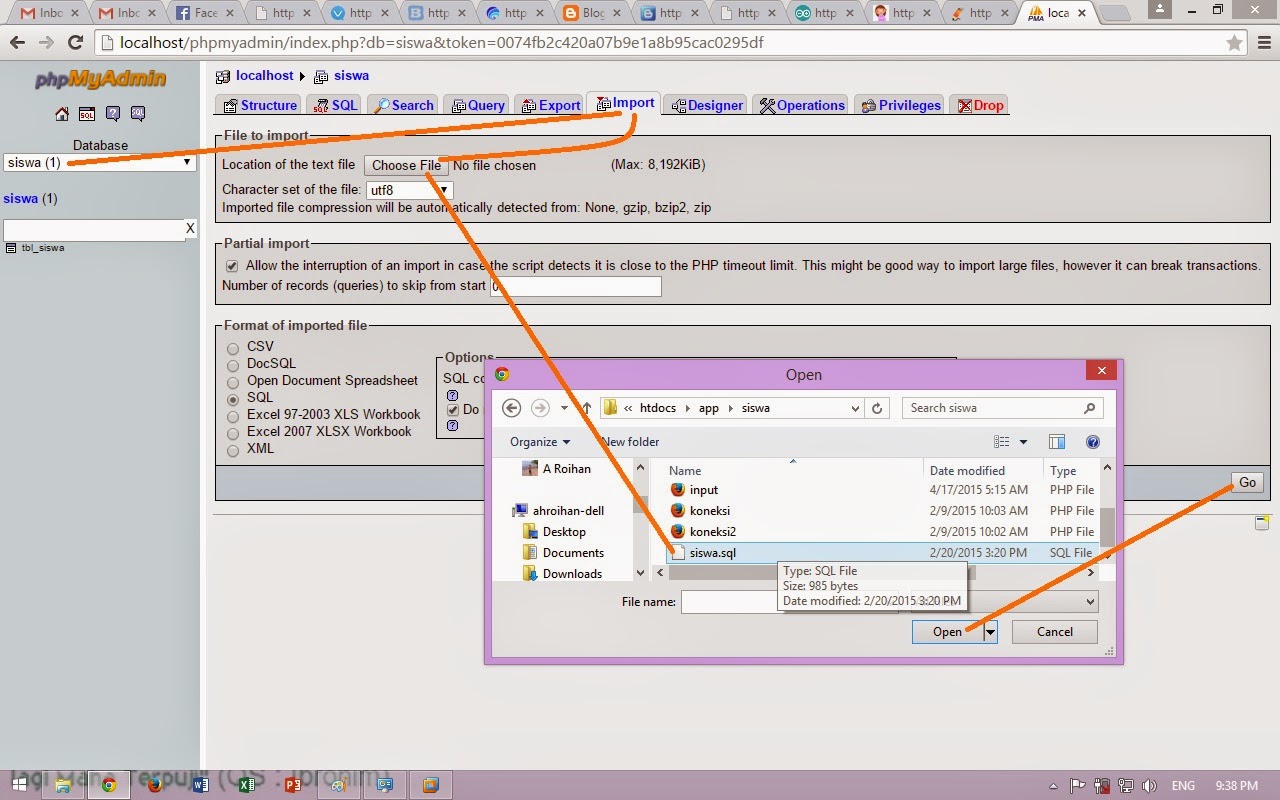Toggle the interruption allowance for imports
Viewport: 1280px width, 800px height.
(231, 265)
